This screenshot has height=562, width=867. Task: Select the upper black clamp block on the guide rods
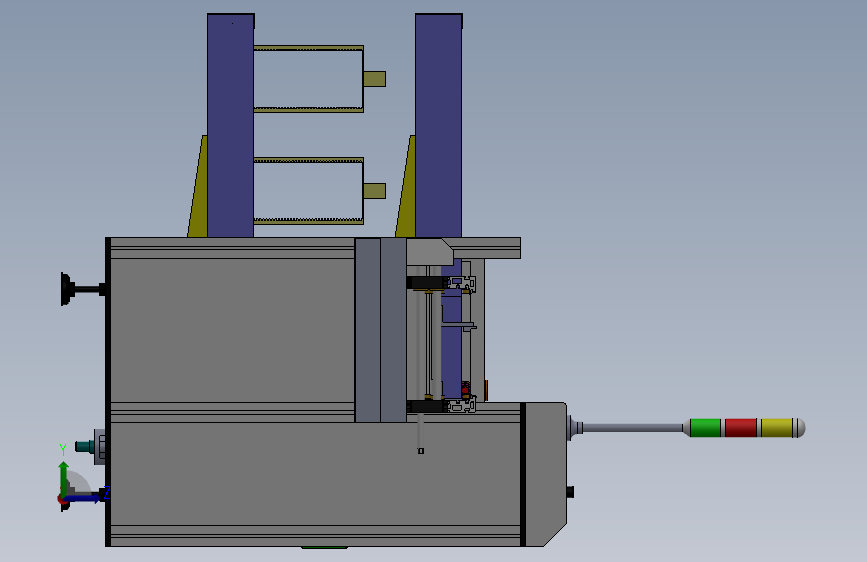click(426, 283)
